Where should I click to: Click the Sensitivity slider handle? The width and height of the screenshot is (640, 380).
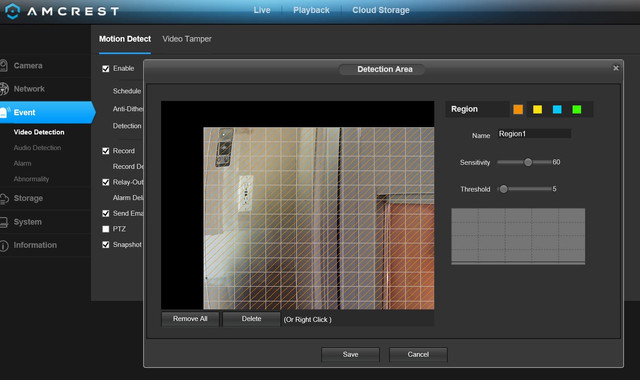click(x=528, y=162)
